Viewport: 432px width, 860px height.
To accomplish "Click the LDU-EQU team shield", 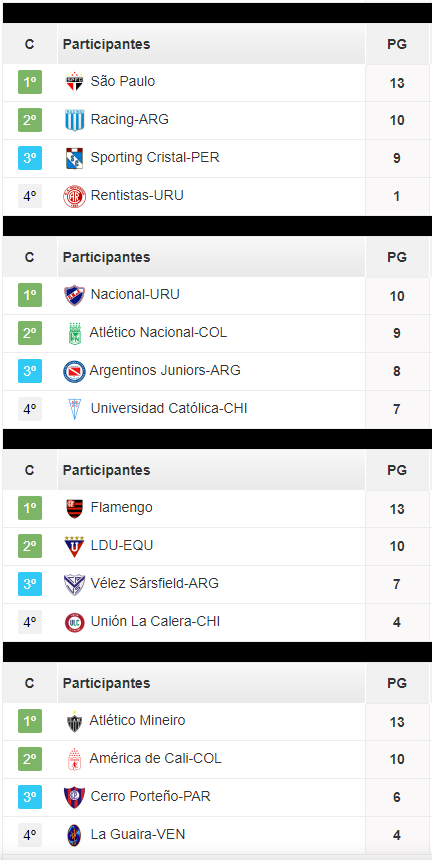I will [74, 546].
